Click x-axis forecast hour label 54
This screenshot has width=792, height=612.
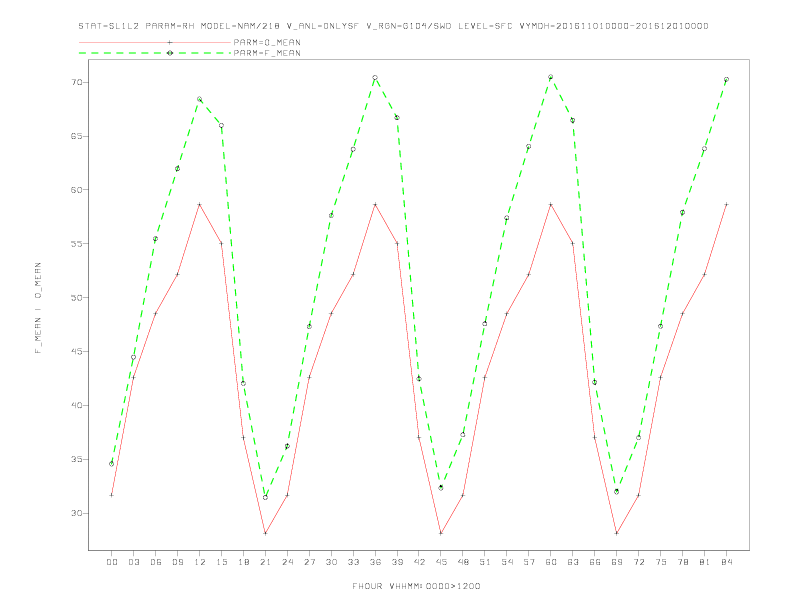click(507, 562)
